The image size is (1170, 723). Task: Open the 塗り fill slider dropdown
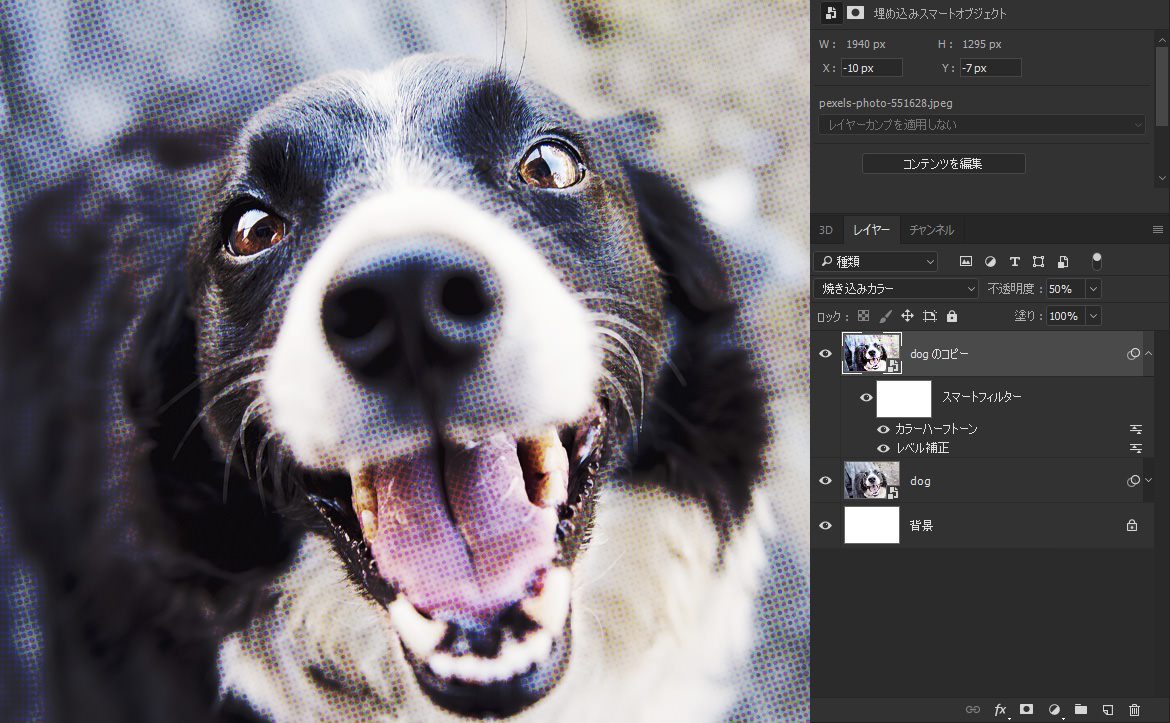point(1093,316)
